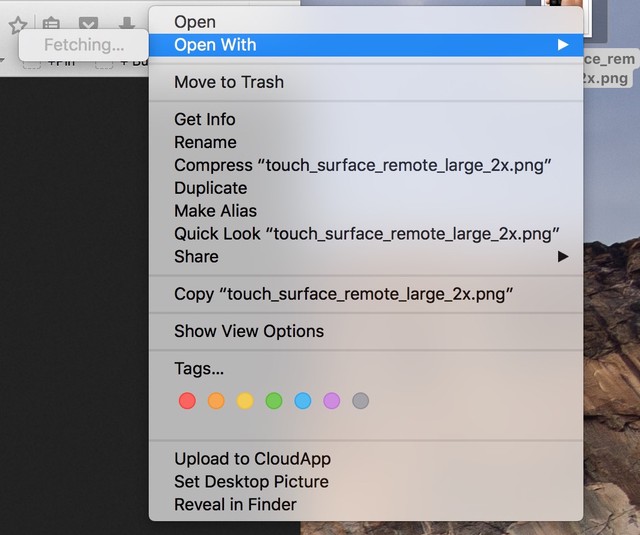Apply the purple tag color
This screenshot has height=535, width=640.
[332, 401]
